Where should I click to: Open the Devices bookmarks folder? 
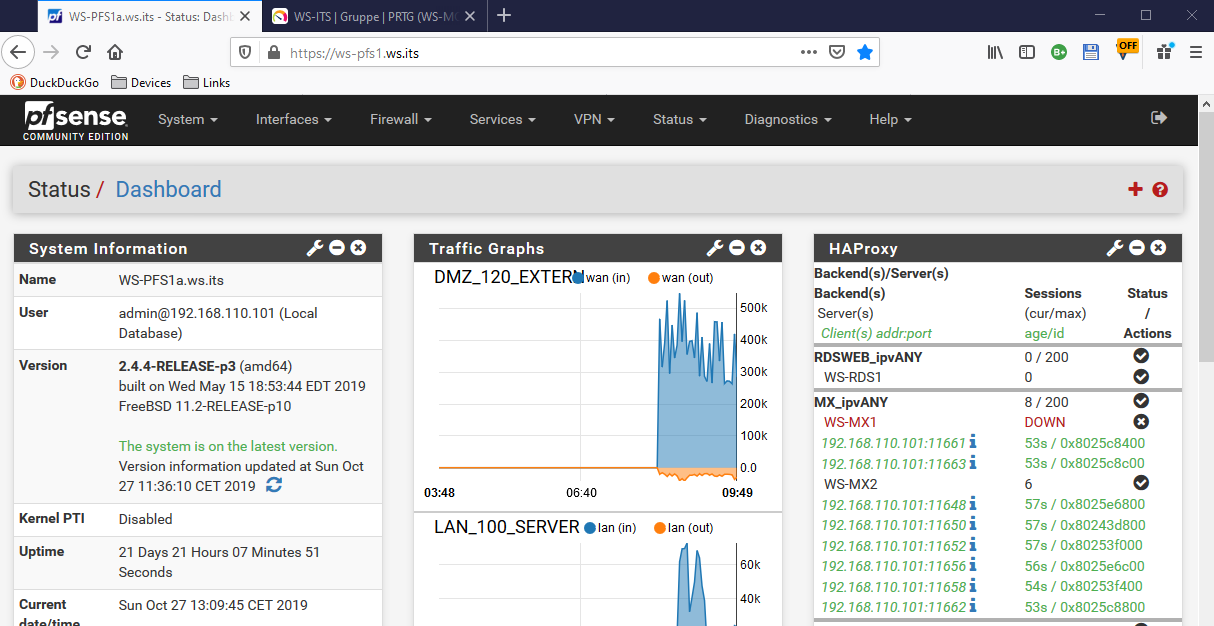point(141,82)
